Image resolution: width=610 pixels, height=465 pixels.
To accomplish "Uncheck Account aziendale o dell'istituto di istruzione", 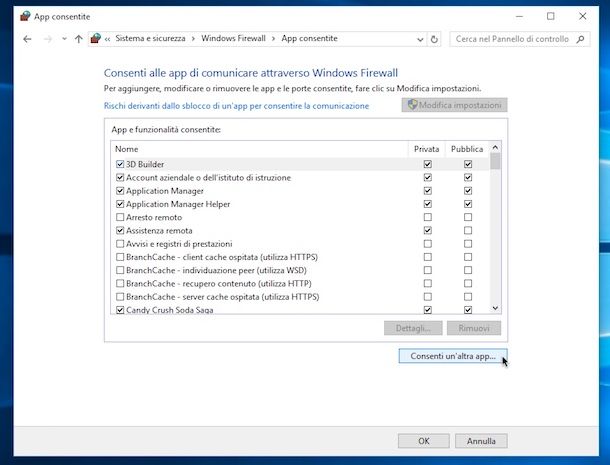I will click(x=120, y=178).
